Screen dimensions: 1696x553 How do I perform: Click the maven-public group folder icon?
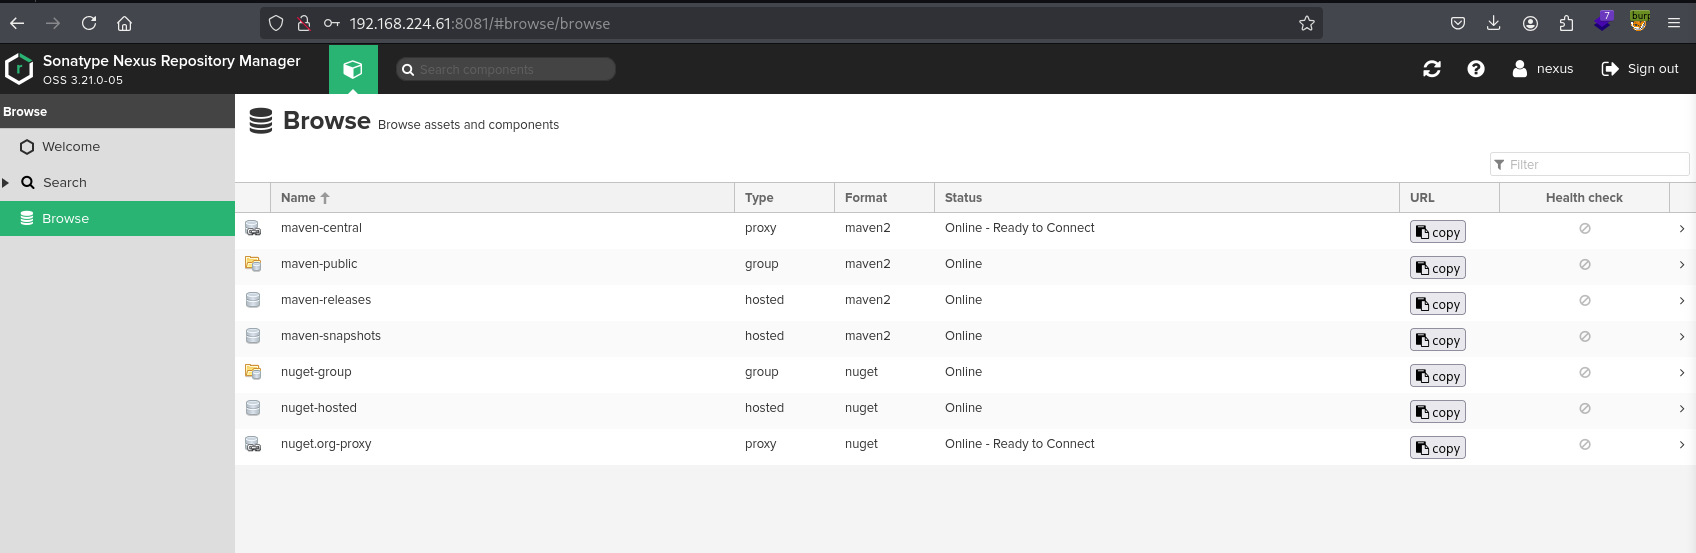[253, 264]
